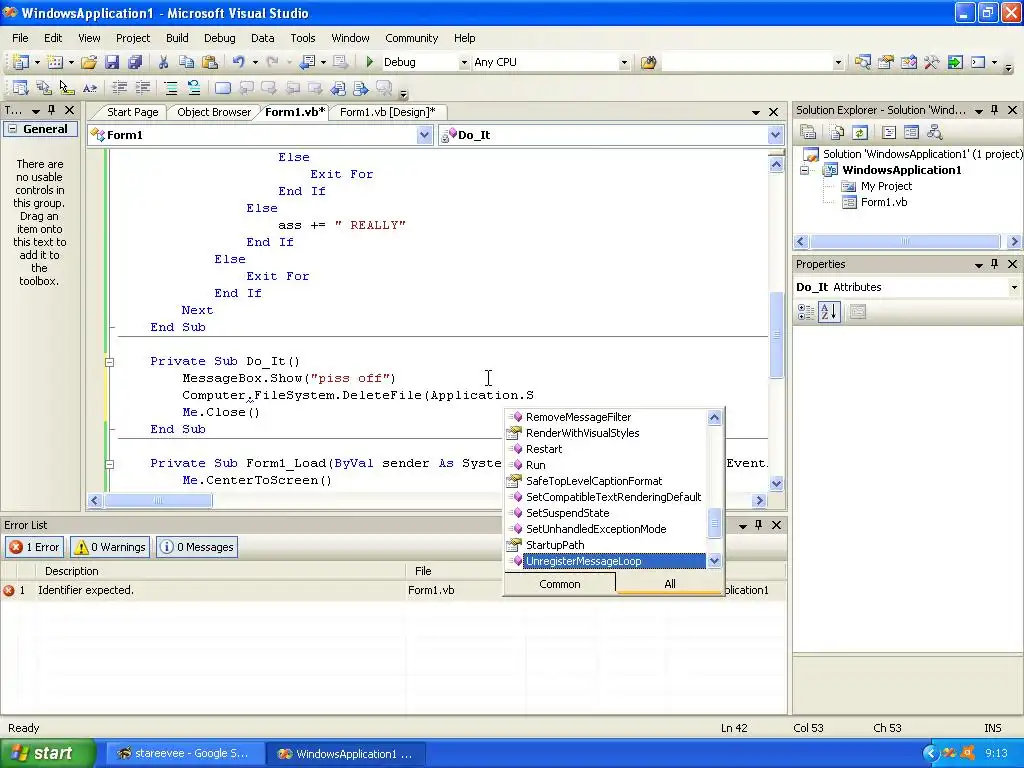Open the Do_It Attributes properties dropdown
This screenshot has width=1024, height=768.
click(x=1014, y=287)
